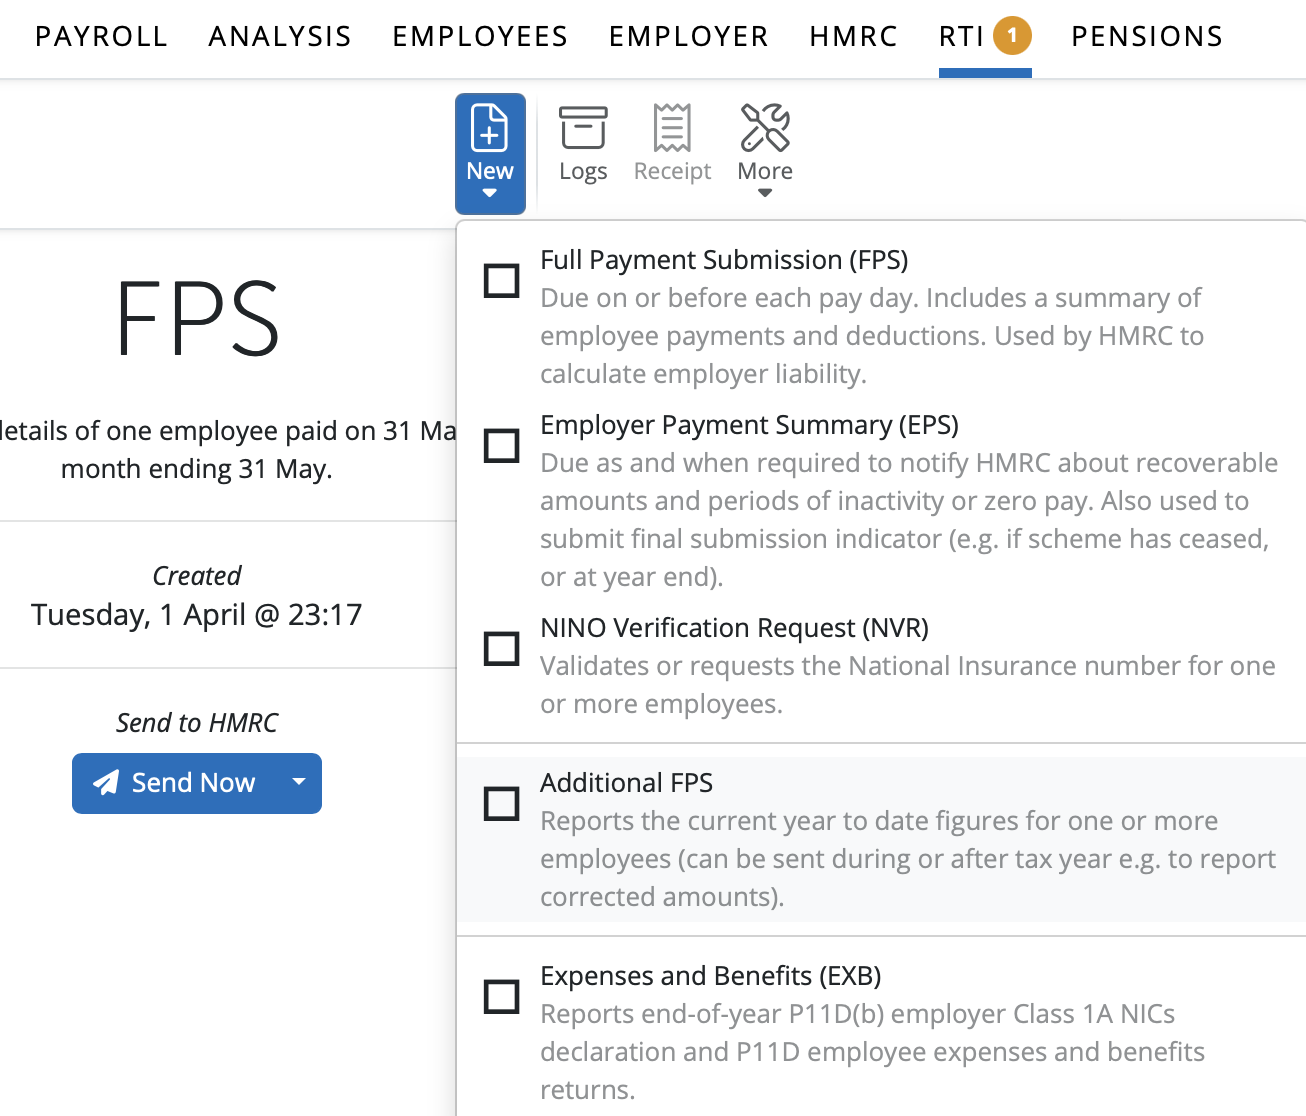Viewport: 1306px width, 1116px height.
Task: Open the More tools icon
Action: coord(765,128)
